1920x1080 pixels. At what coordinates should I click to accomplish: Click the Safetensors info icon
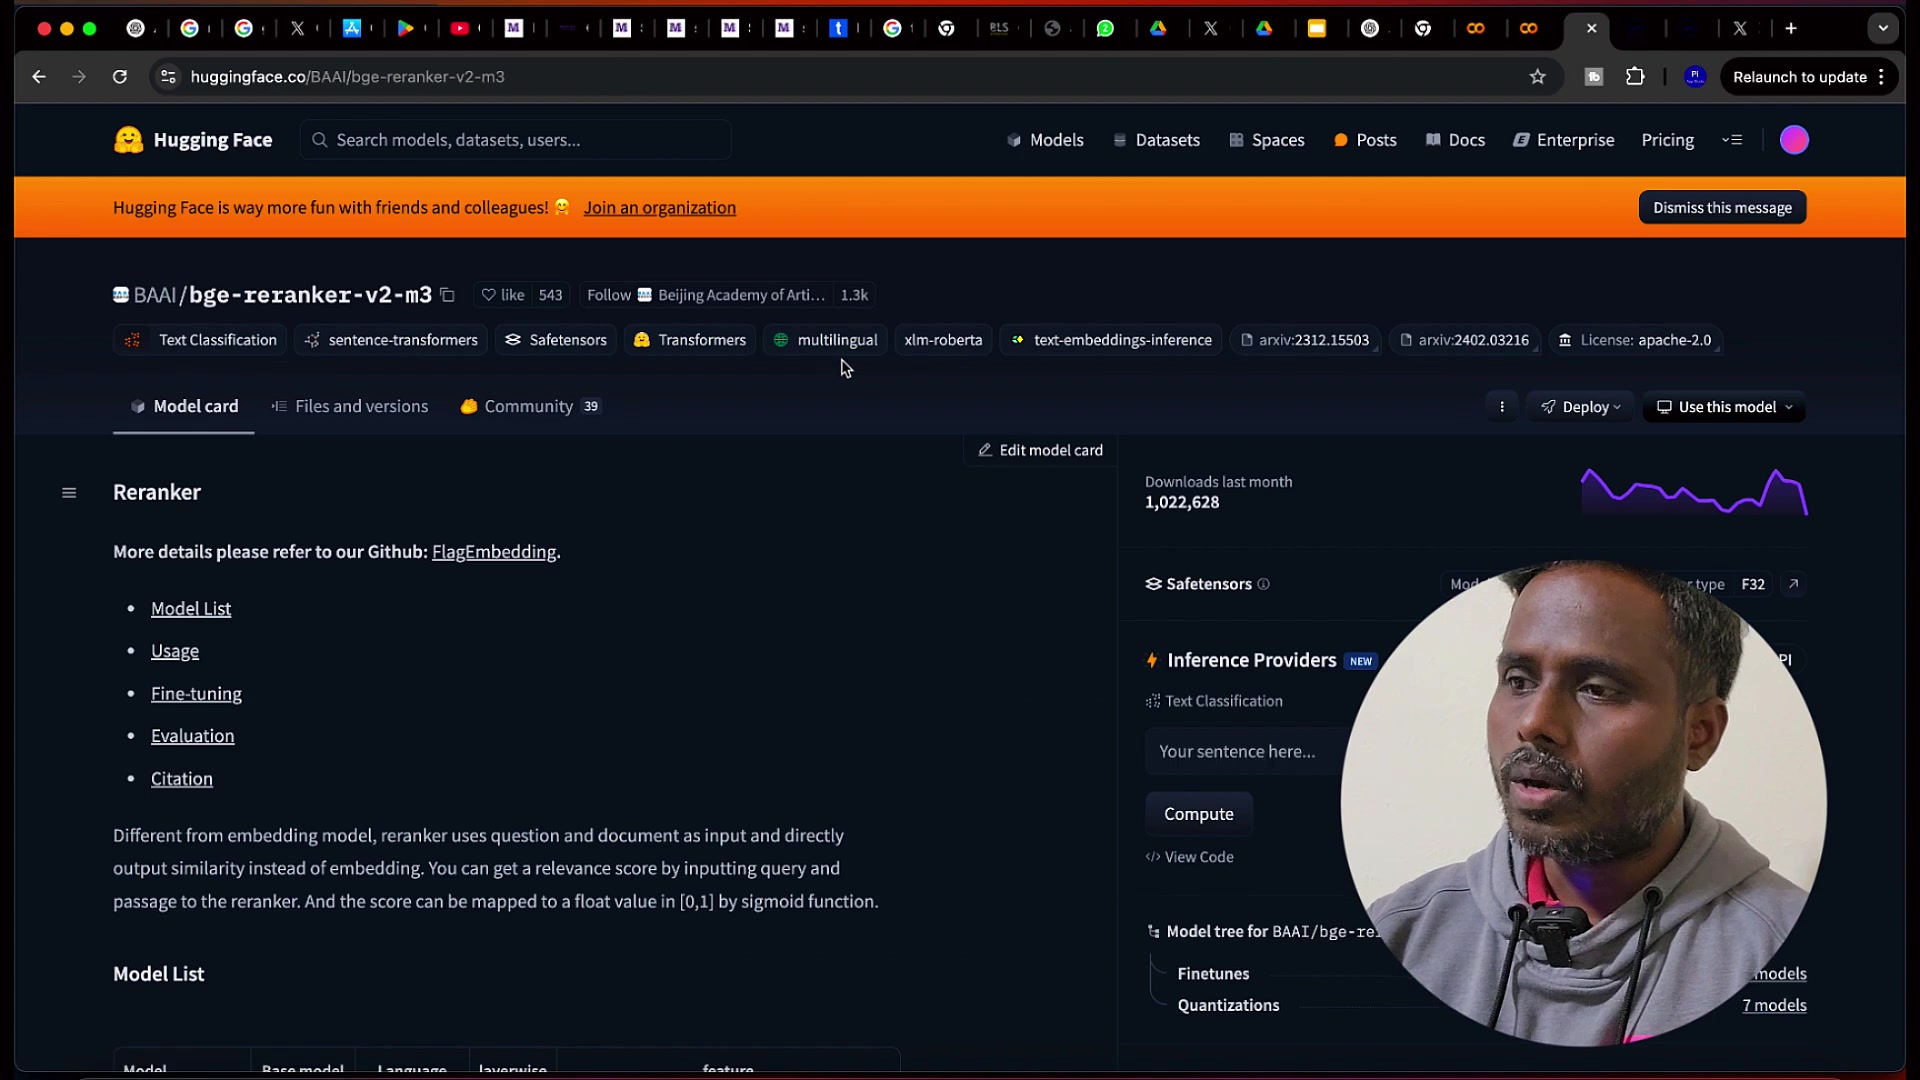(x=1263, y=584)
